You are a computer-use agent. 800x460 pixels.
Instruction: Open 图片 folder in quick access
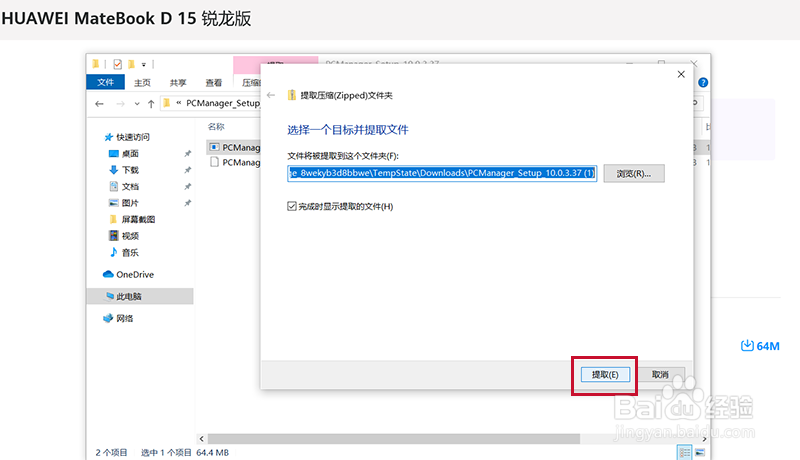(130, 203)
